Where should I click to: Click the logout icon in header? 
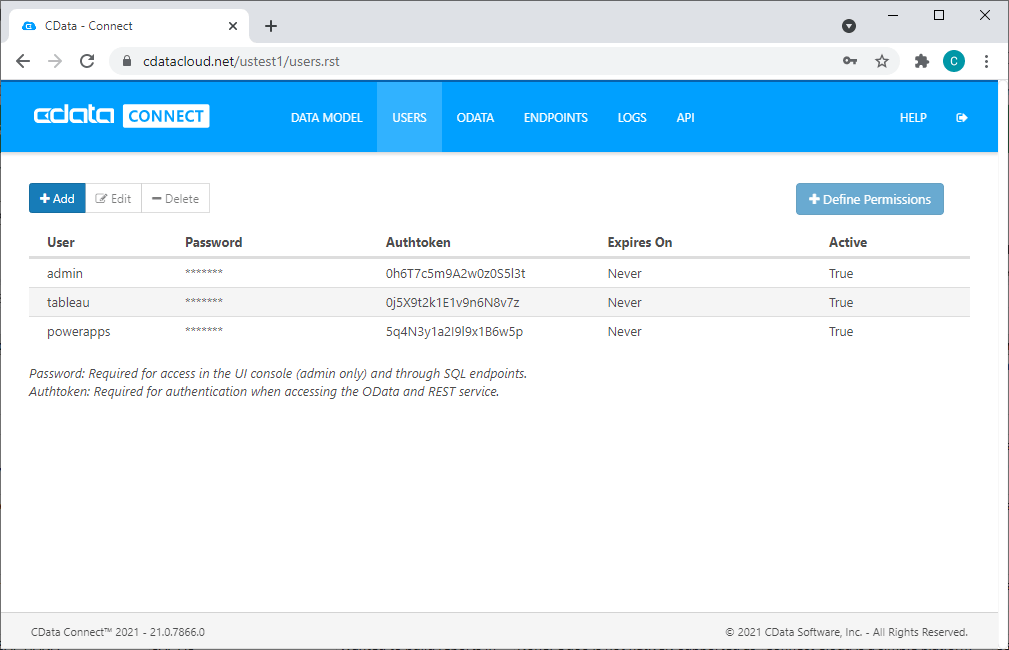tap(962, 117)
